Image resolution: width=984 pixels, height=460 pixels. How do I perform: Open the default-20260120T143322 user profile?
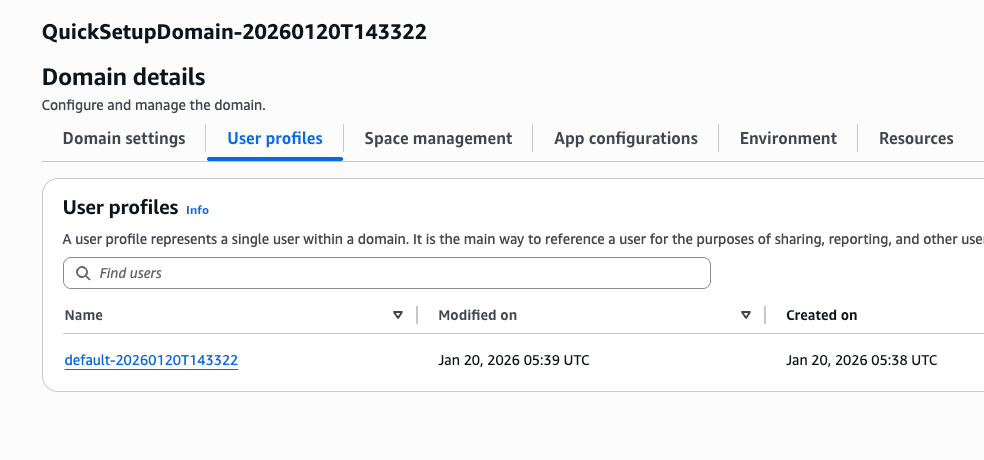[151, 360]
